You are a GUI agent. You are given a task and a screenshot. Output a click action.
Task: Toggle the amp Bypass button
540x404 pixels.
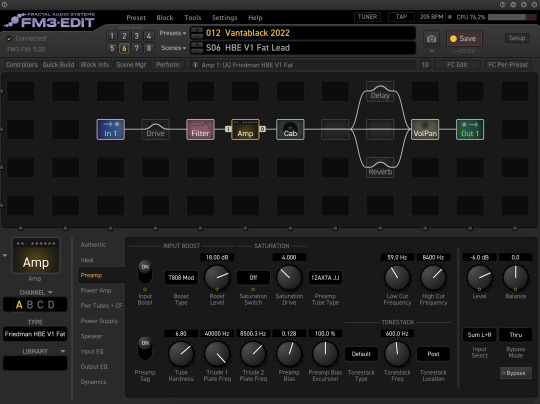point(516,373)
